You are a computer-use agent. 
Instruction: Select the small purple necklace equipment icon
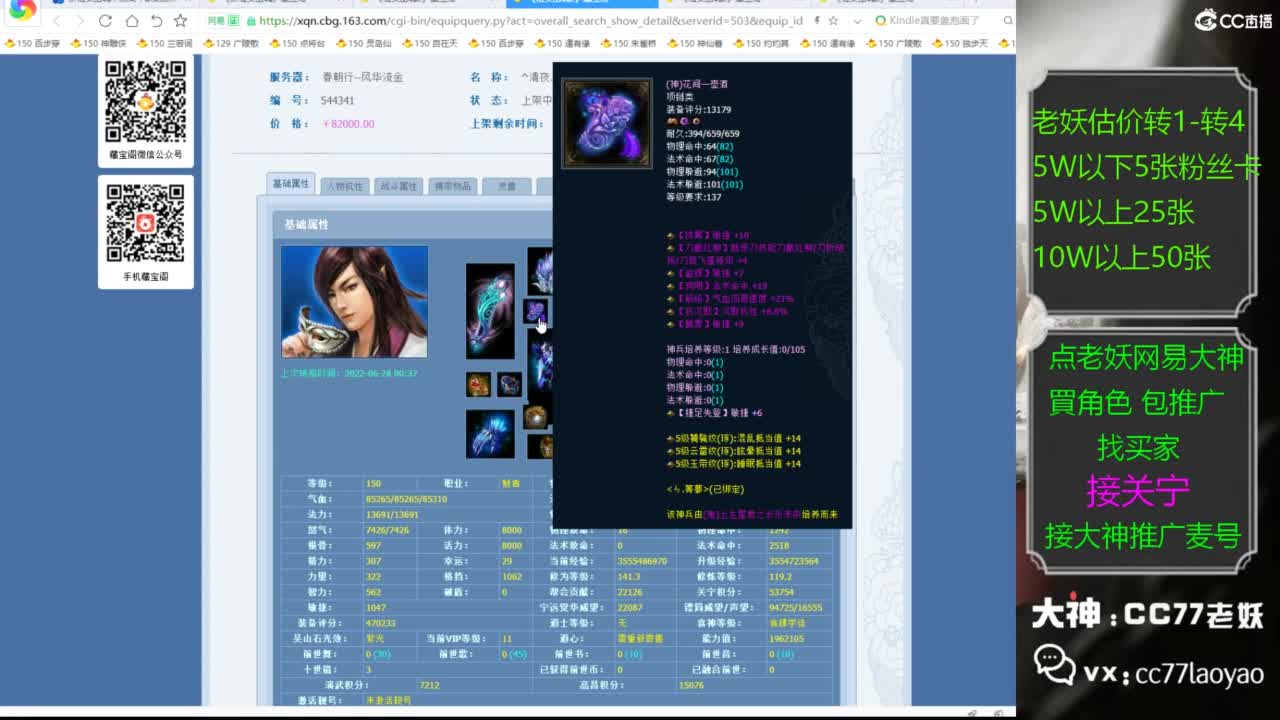click(x=534, y=311)
